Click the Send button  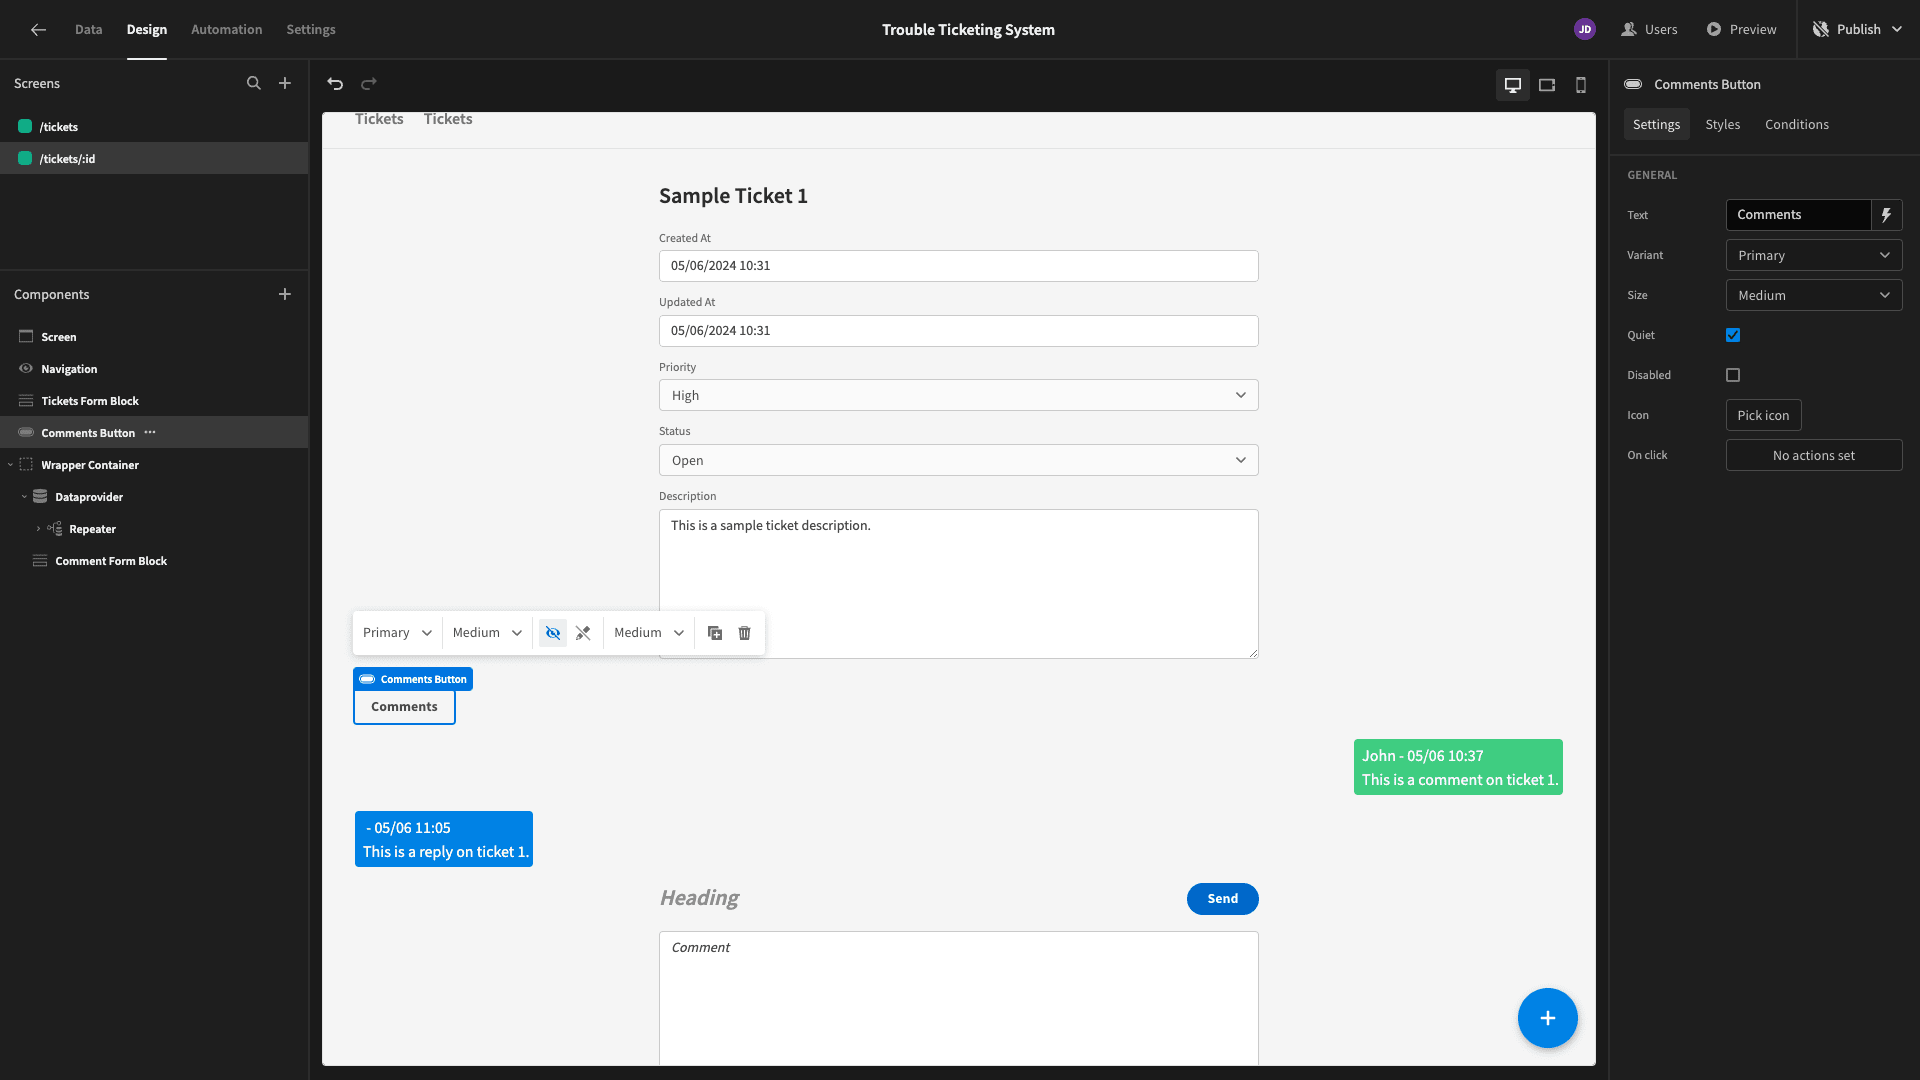[1222, 899]
